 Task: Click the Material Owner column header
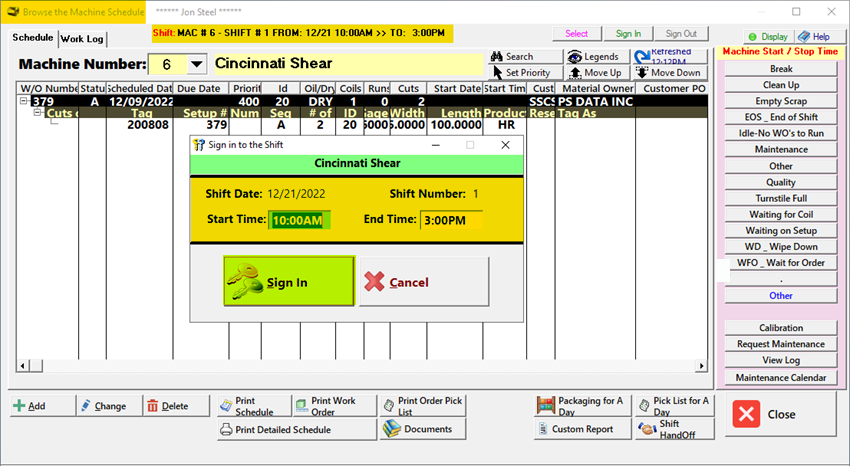[x=595, y=88]
